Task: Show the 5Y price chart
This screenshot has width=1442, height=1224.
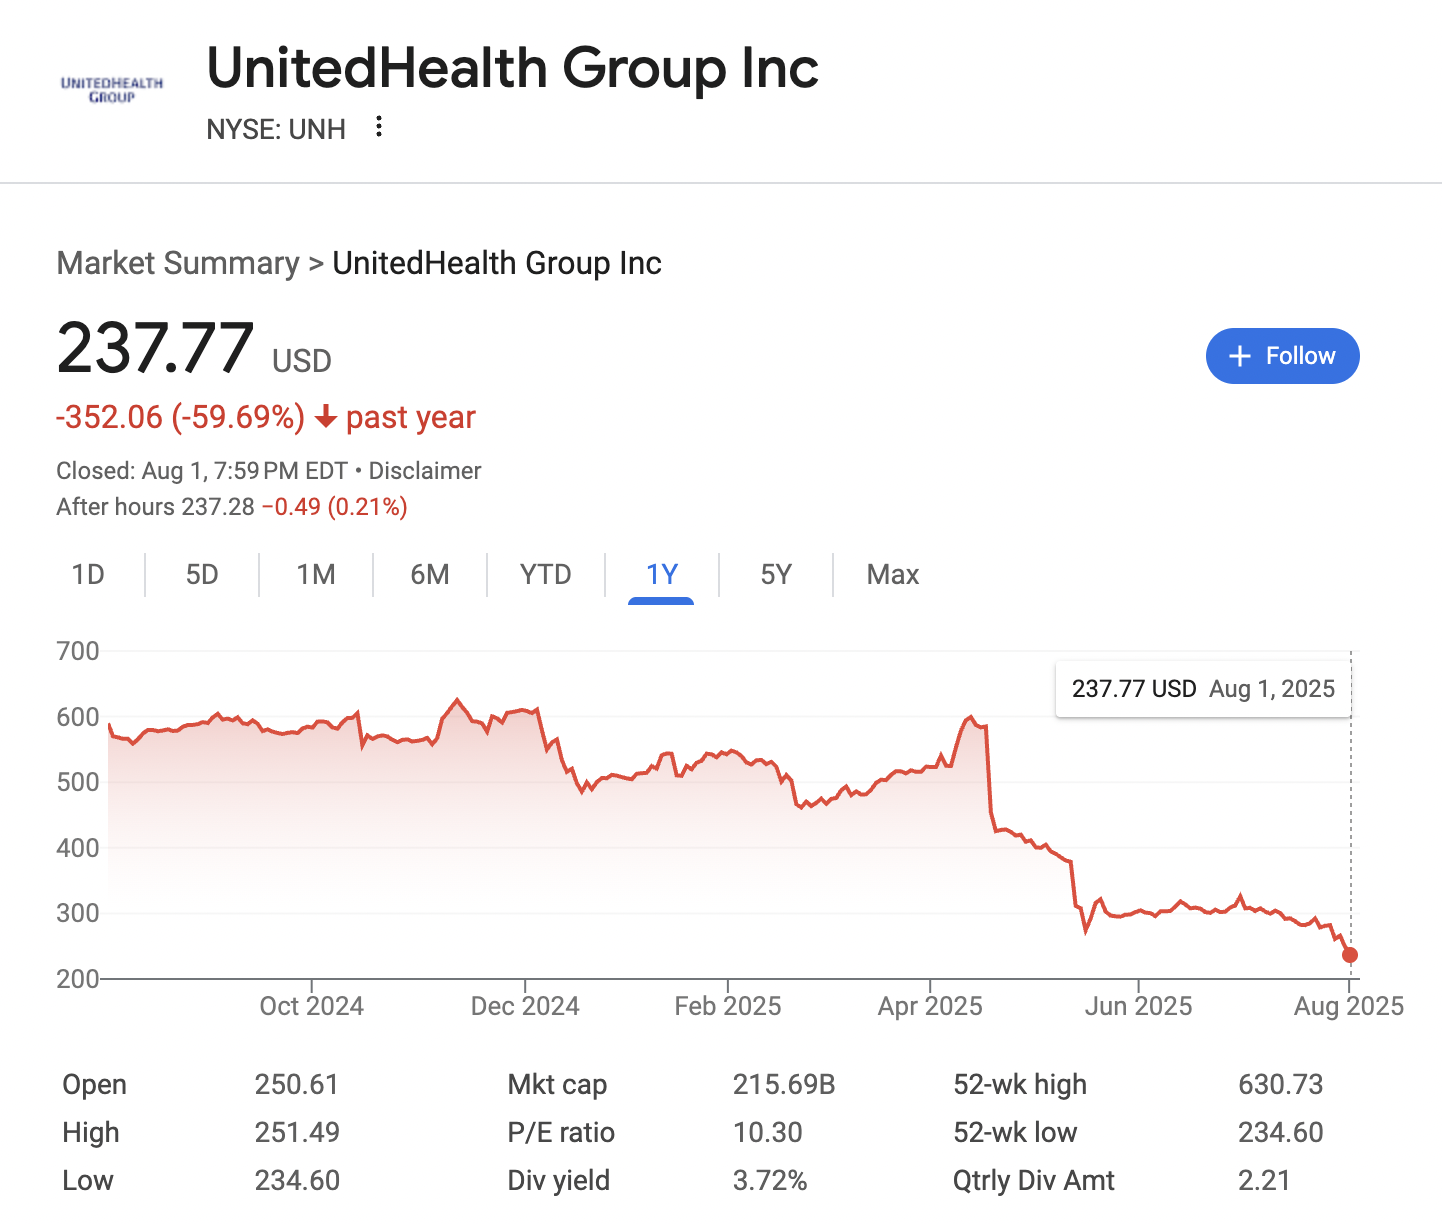Action: tap(776, 575)
